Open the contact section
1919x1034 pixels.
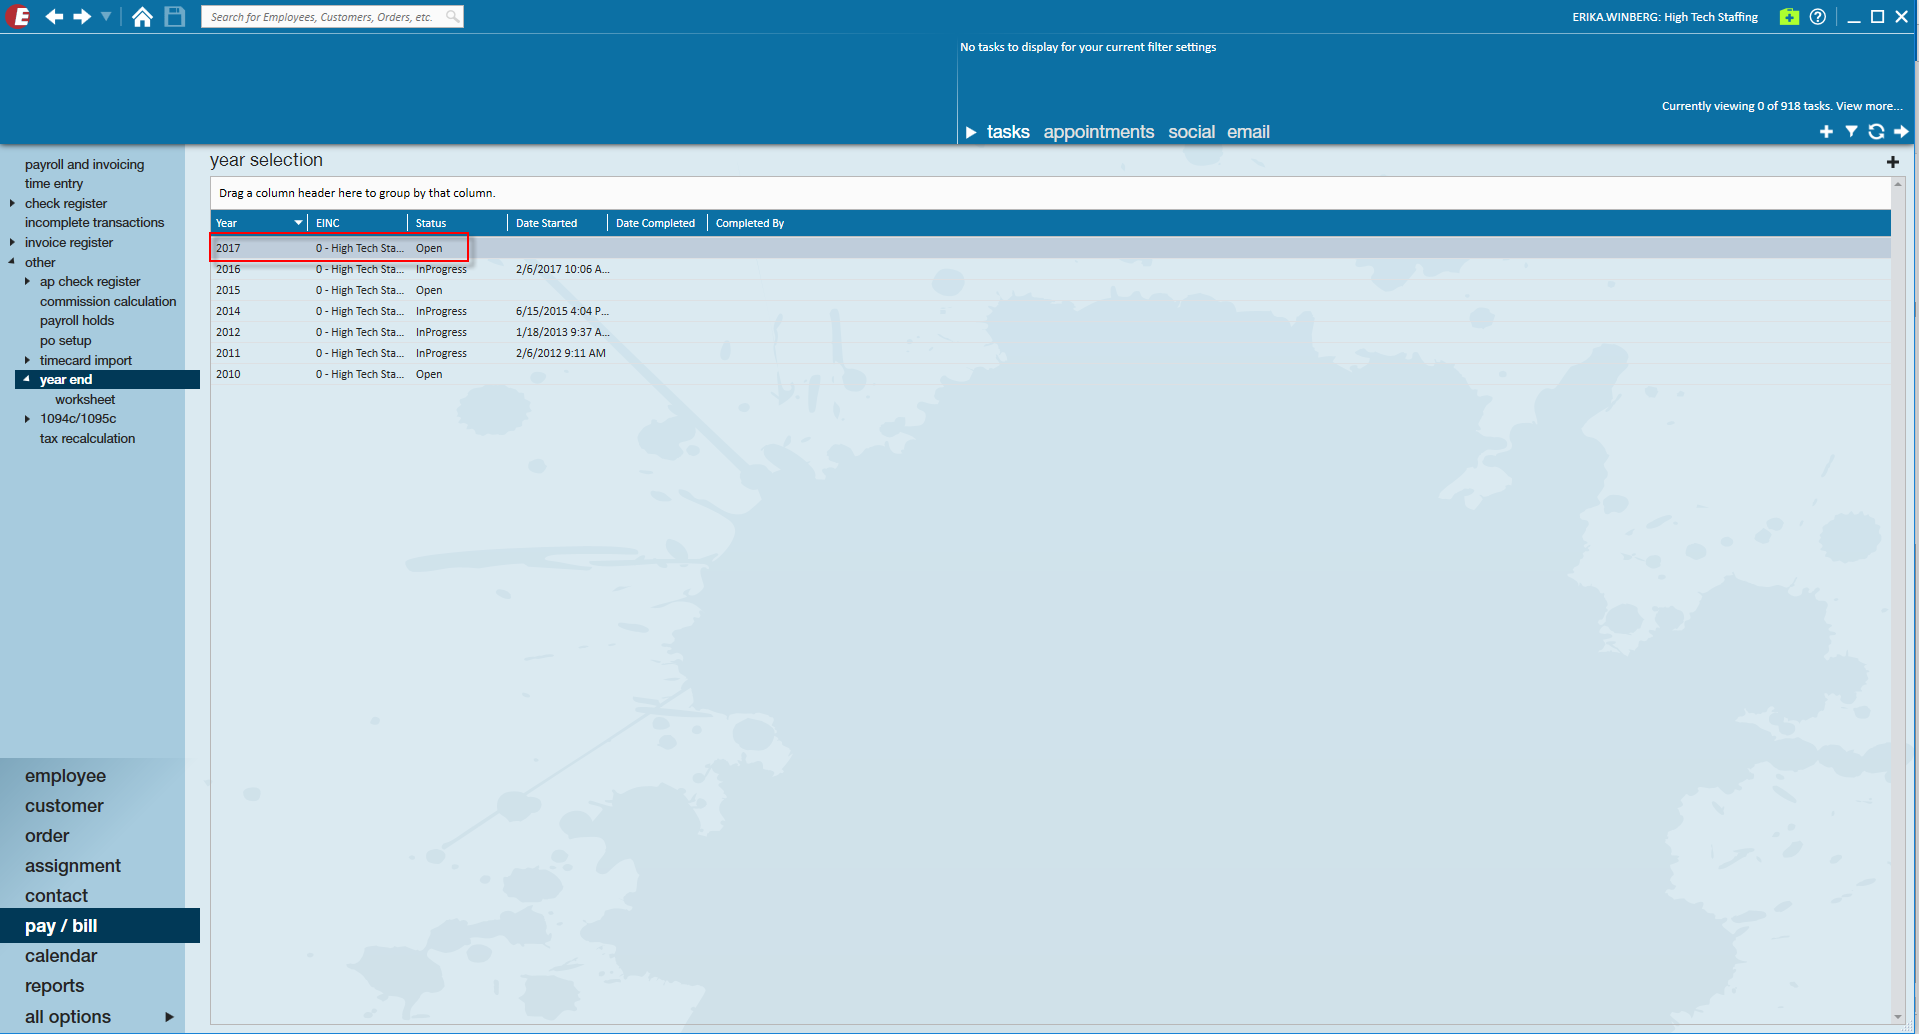coord(56,896)
